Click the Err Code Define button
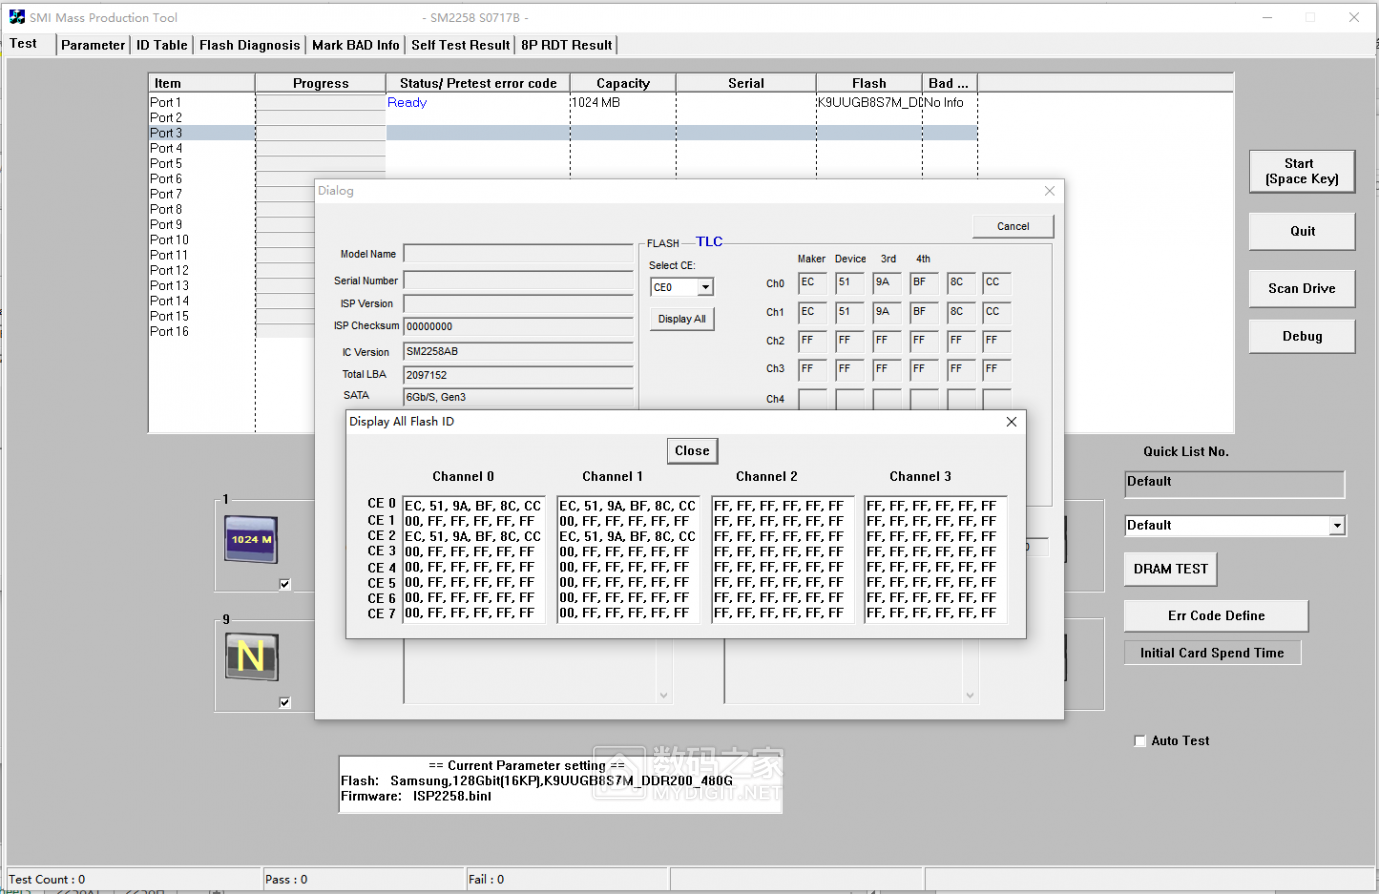 point(1216,616)
